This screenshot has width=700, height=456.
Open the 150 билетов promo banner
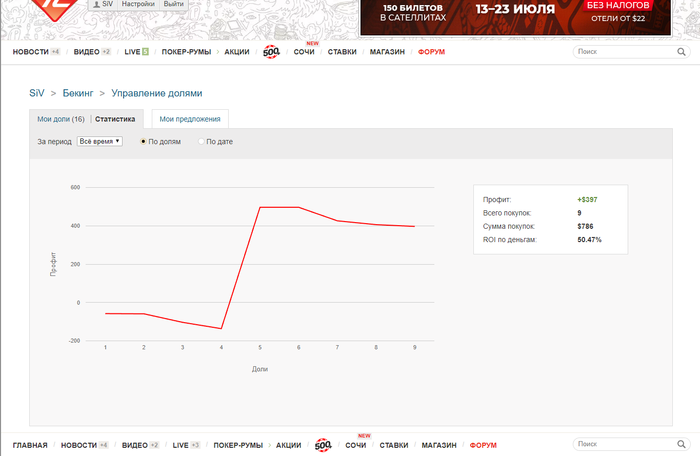(x=516, y=17)
